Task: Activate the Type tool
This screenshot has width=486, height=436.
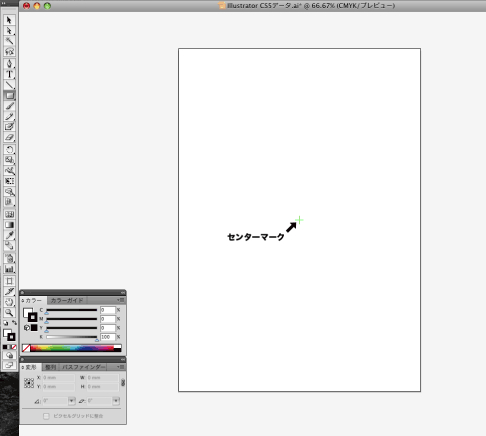Action: click(9, 74)
